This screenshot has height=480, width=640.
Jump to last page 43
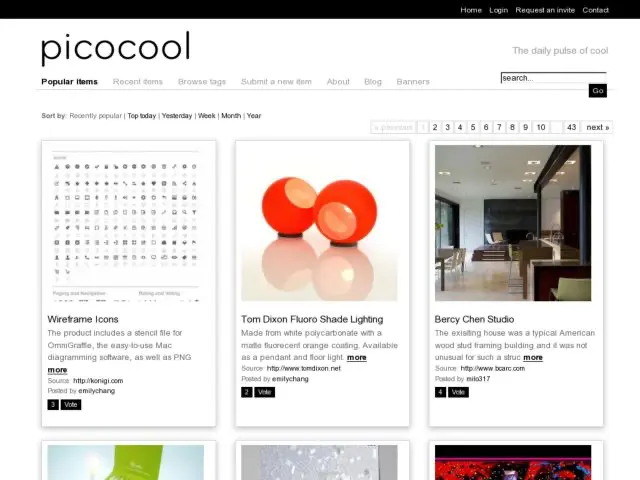click(571, 127)
